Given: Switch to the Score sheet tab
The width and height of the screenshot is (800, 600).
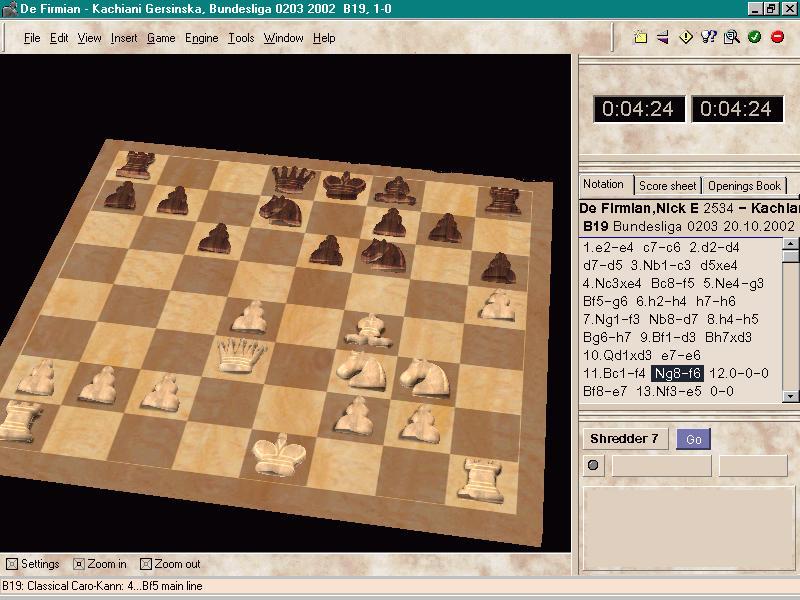Looking at the screenshot, I should pyautogui.click(x=667, y=185).
